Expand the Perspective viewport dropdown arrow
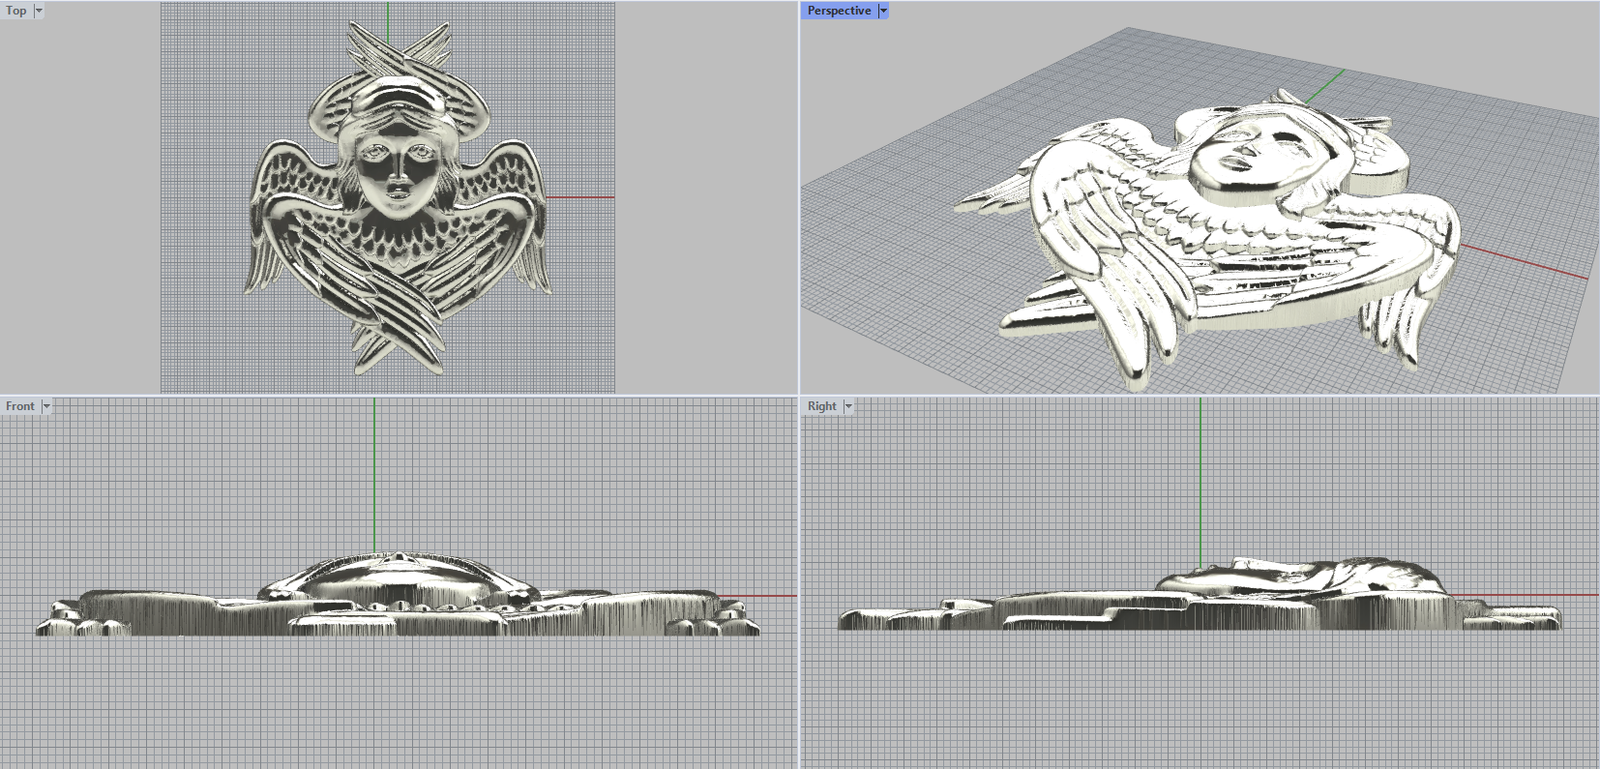Viewport: 1600px width, 769px height. [883, 11]
